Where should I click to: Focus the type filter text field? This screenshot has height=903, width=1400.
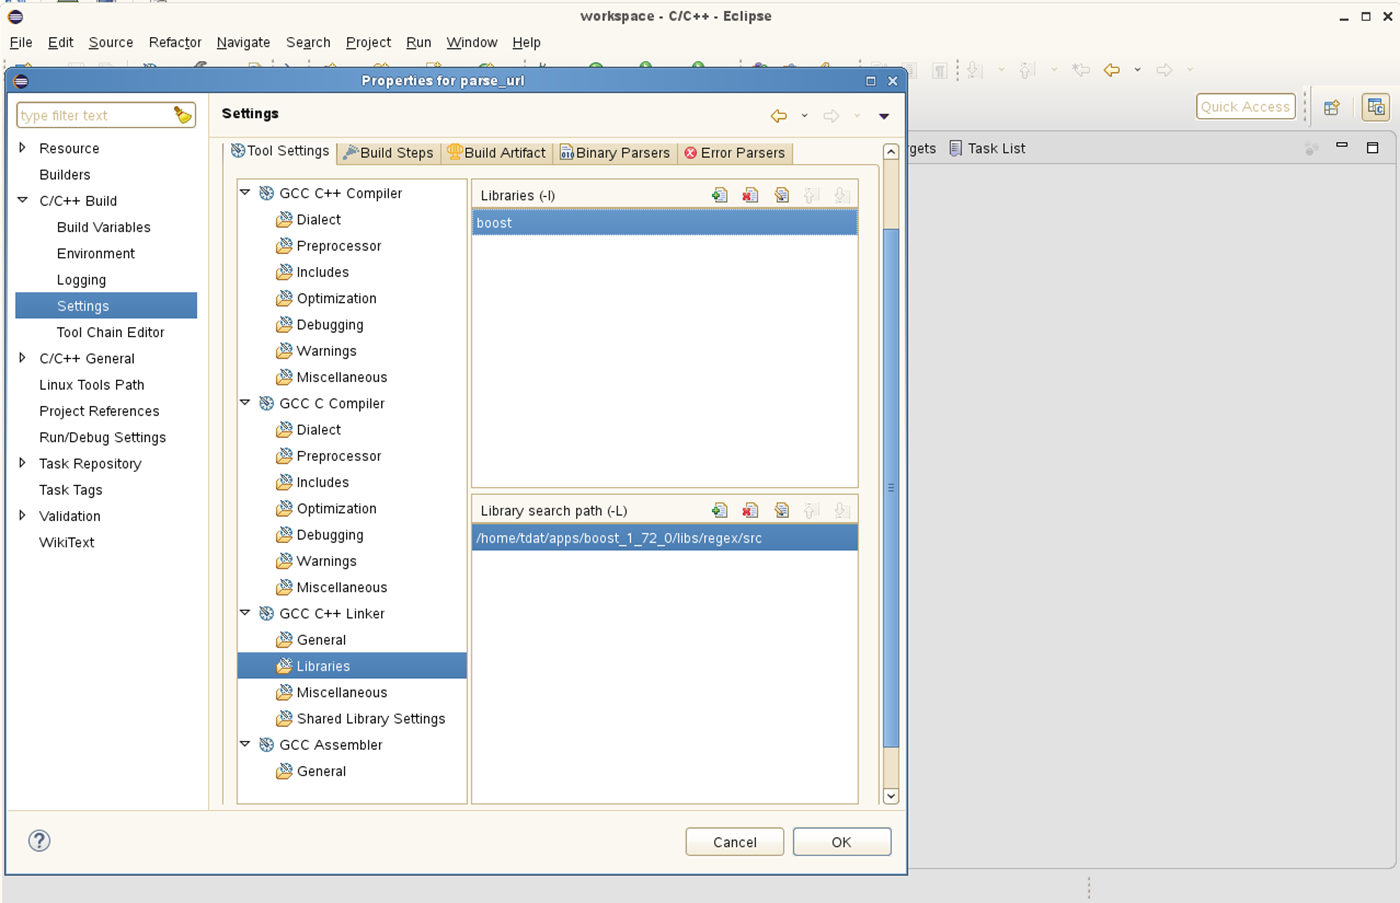[x=94, y=115]
